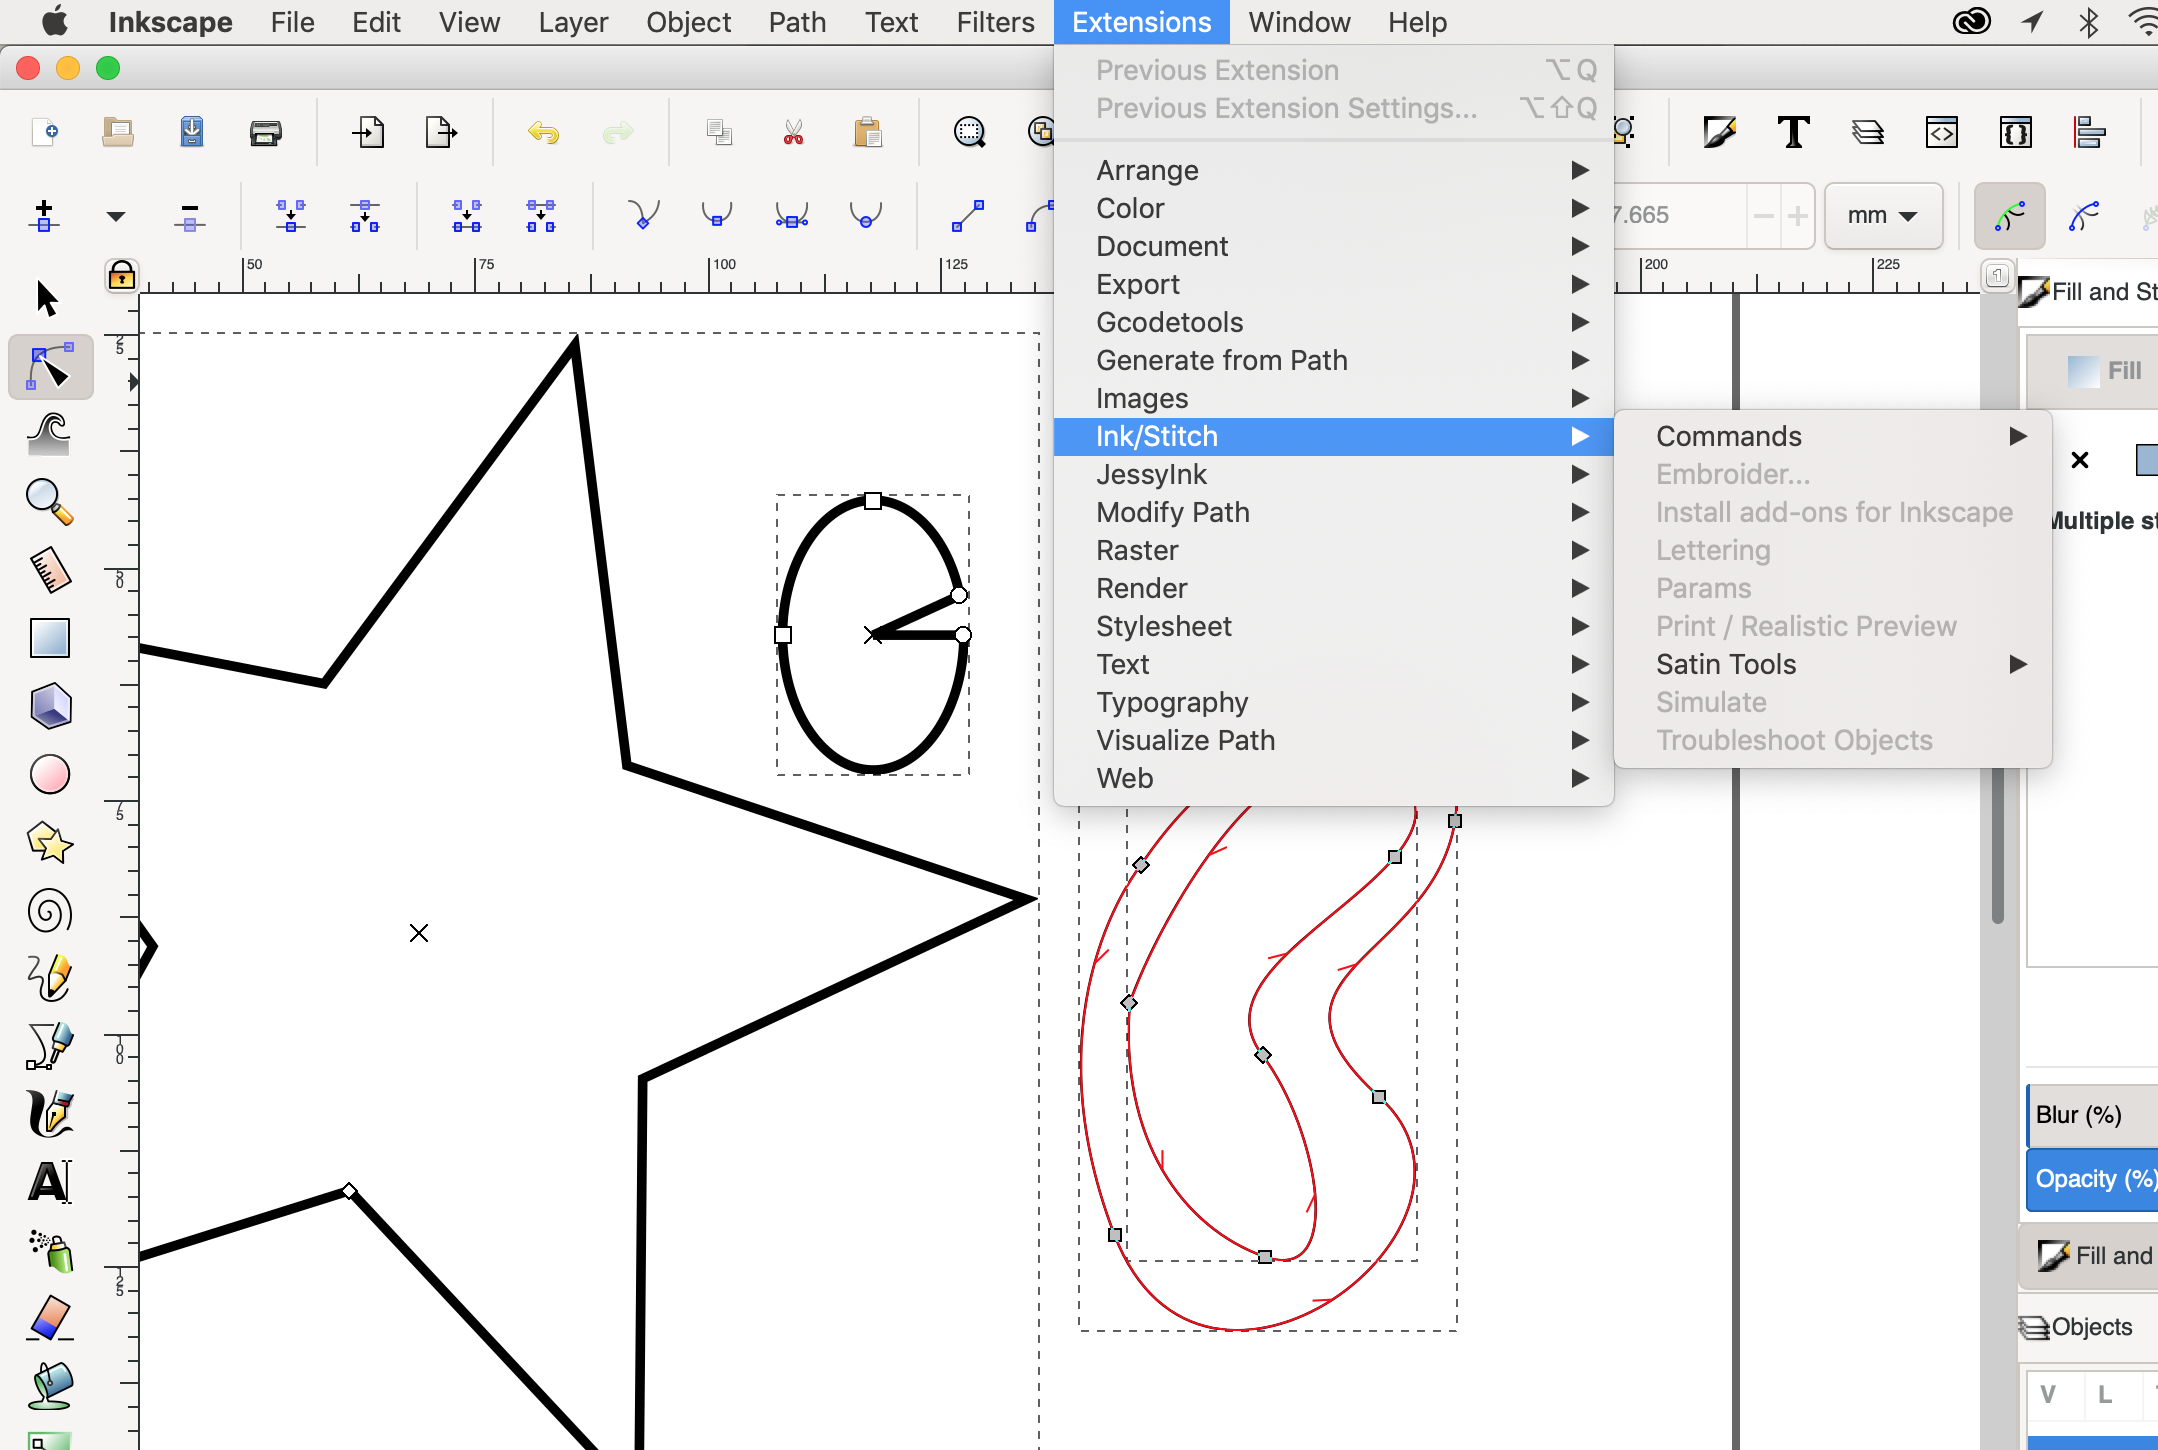Click the Blur (%) slider bar
Image resolution: width=2158 pixels, height=1450 pixels.
click(2092, 1115)
